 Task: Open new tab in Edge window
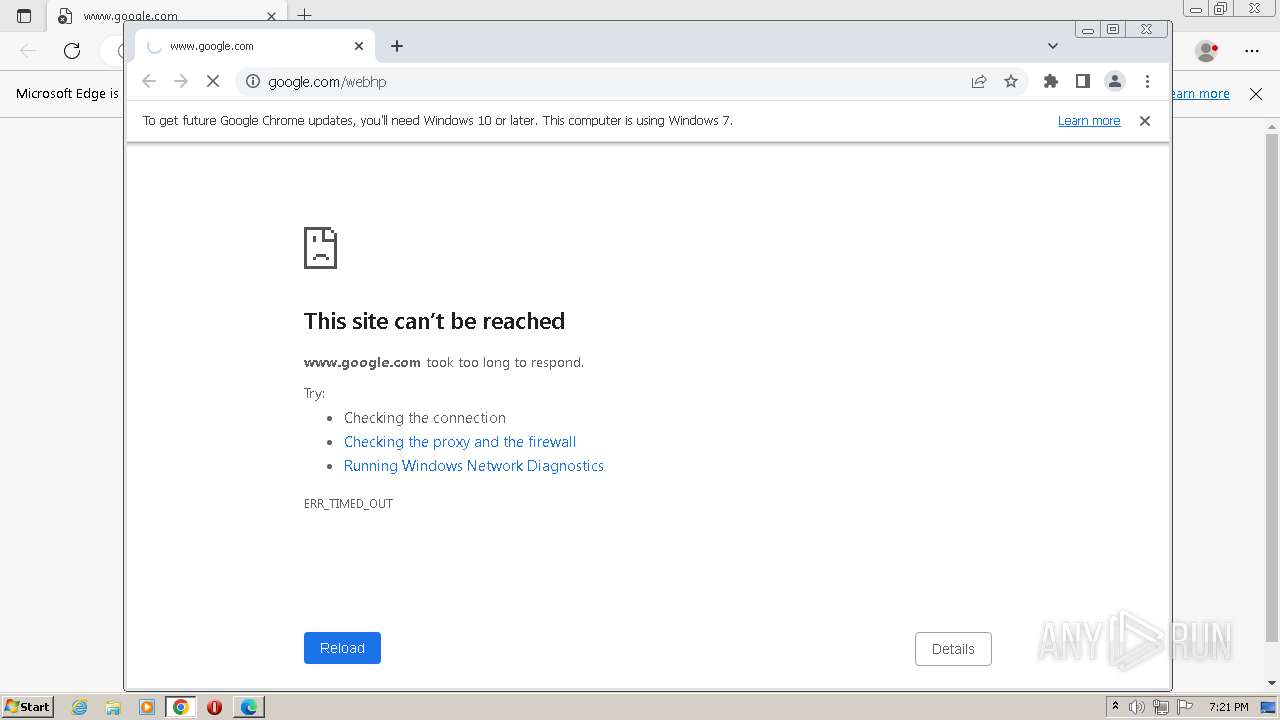305,15
